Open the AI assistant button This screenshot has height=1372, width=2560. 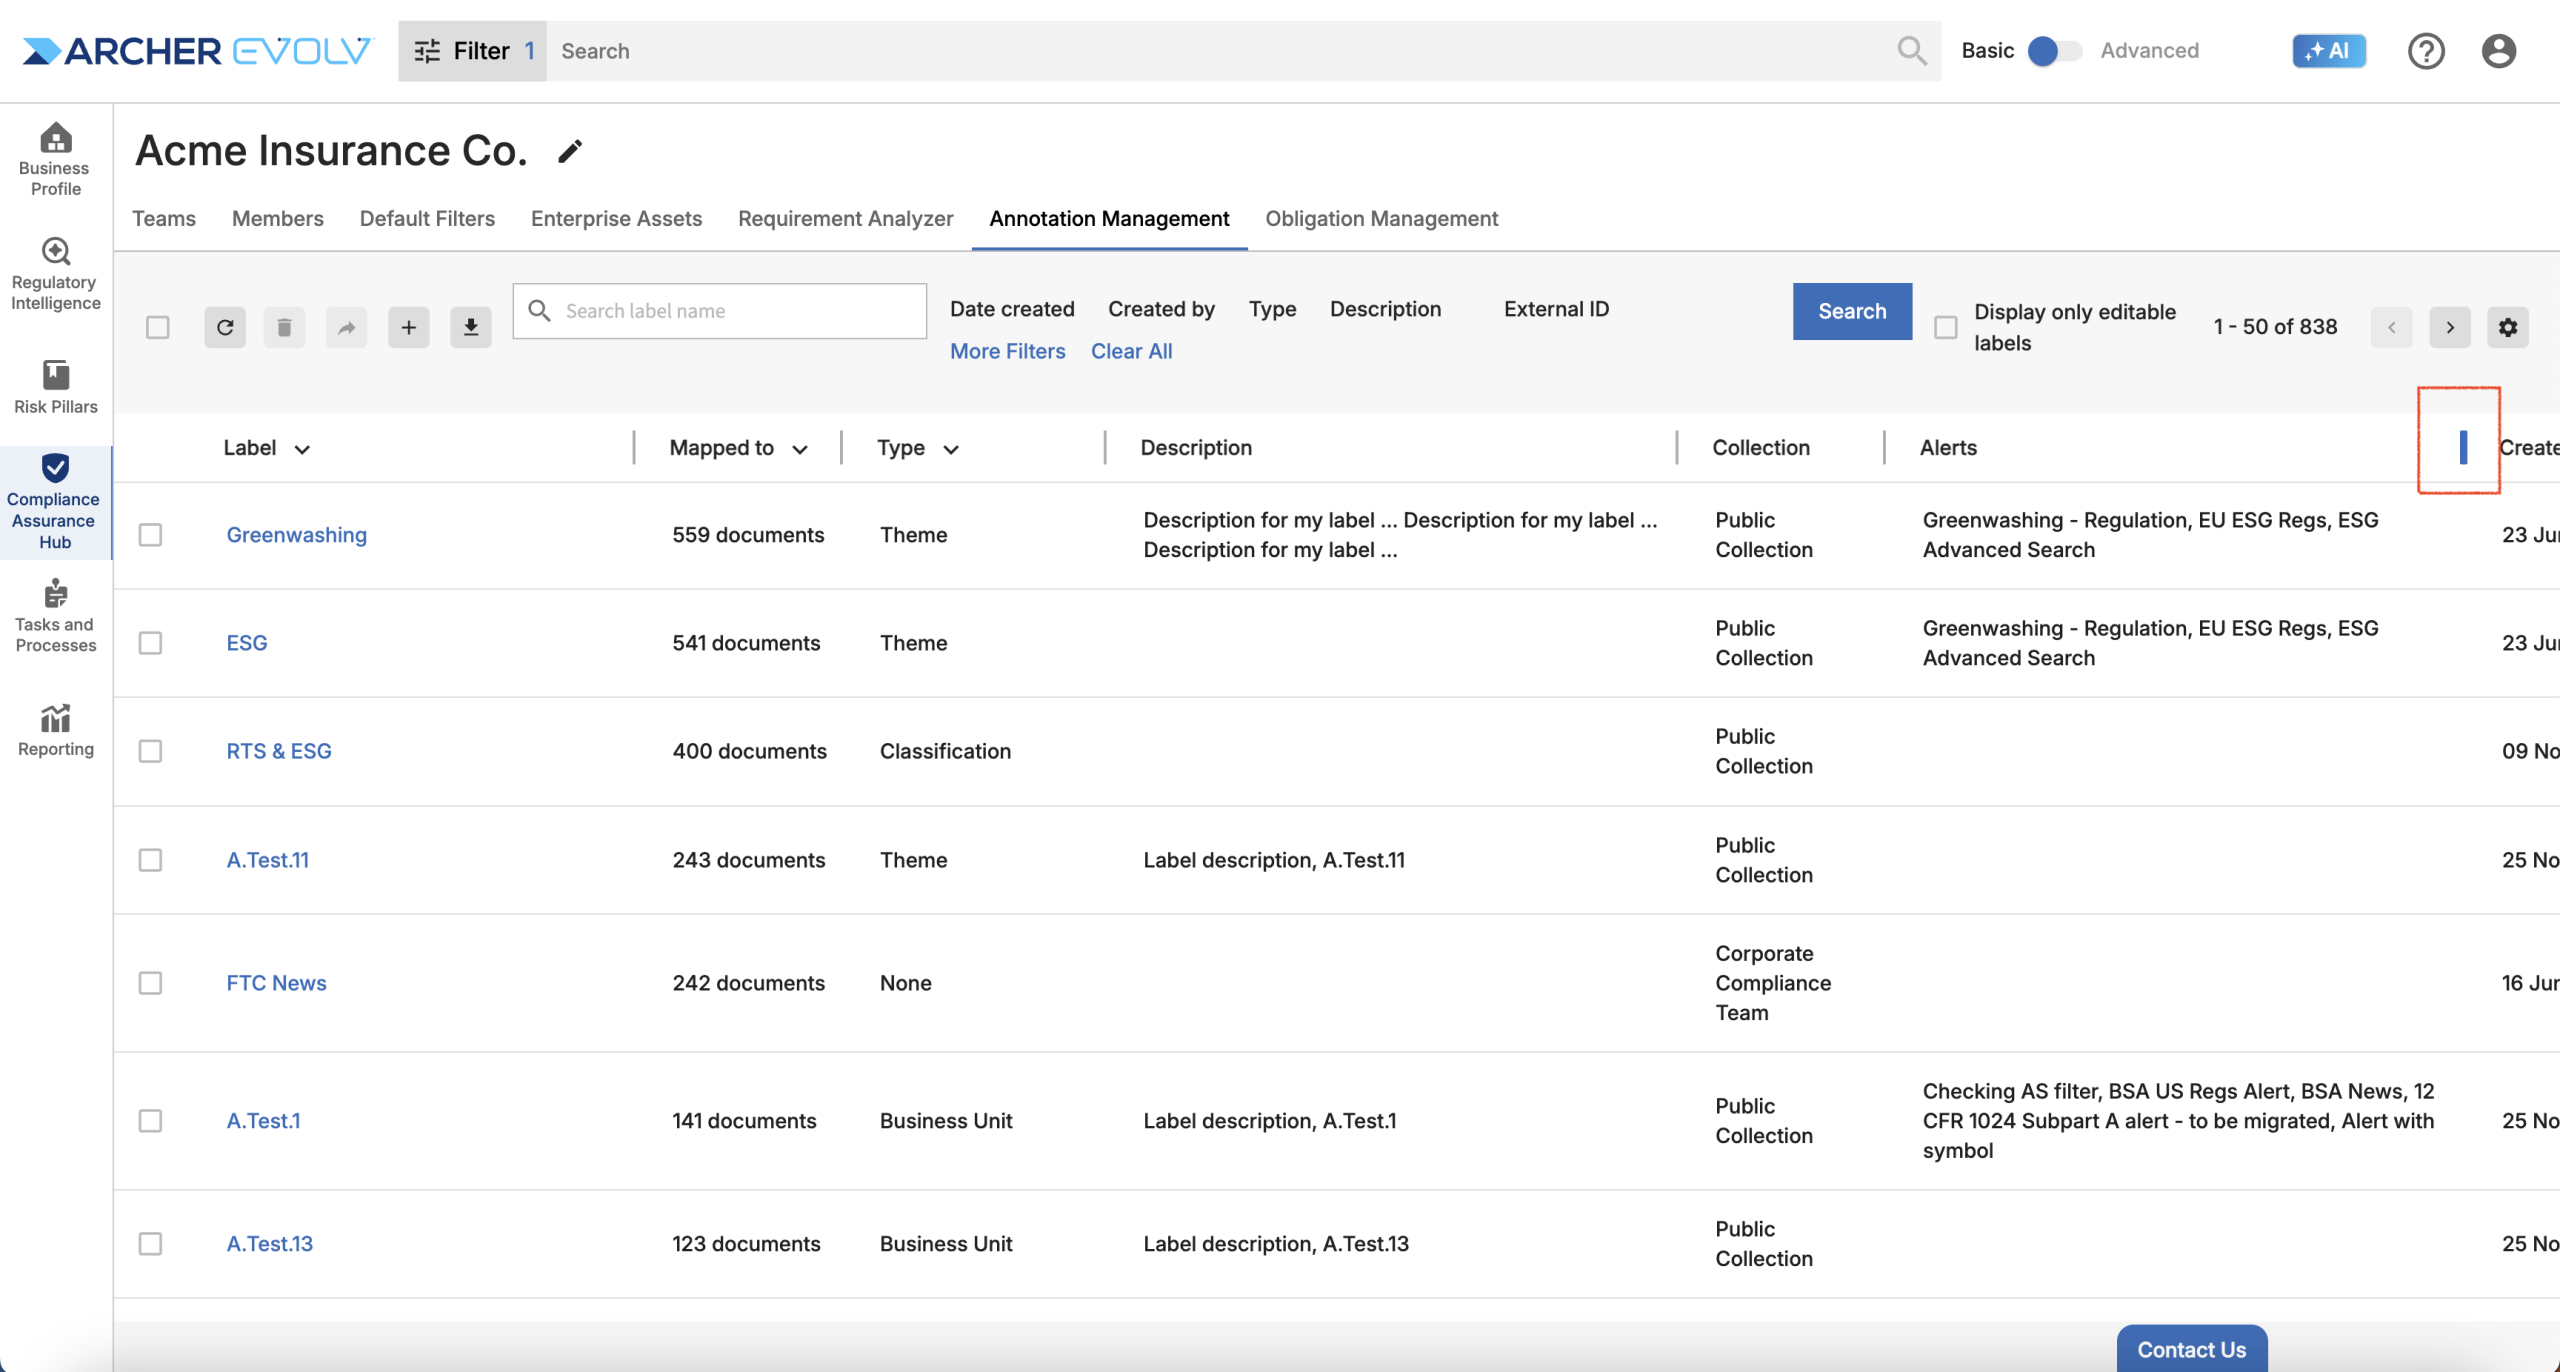click(2329, 50)
